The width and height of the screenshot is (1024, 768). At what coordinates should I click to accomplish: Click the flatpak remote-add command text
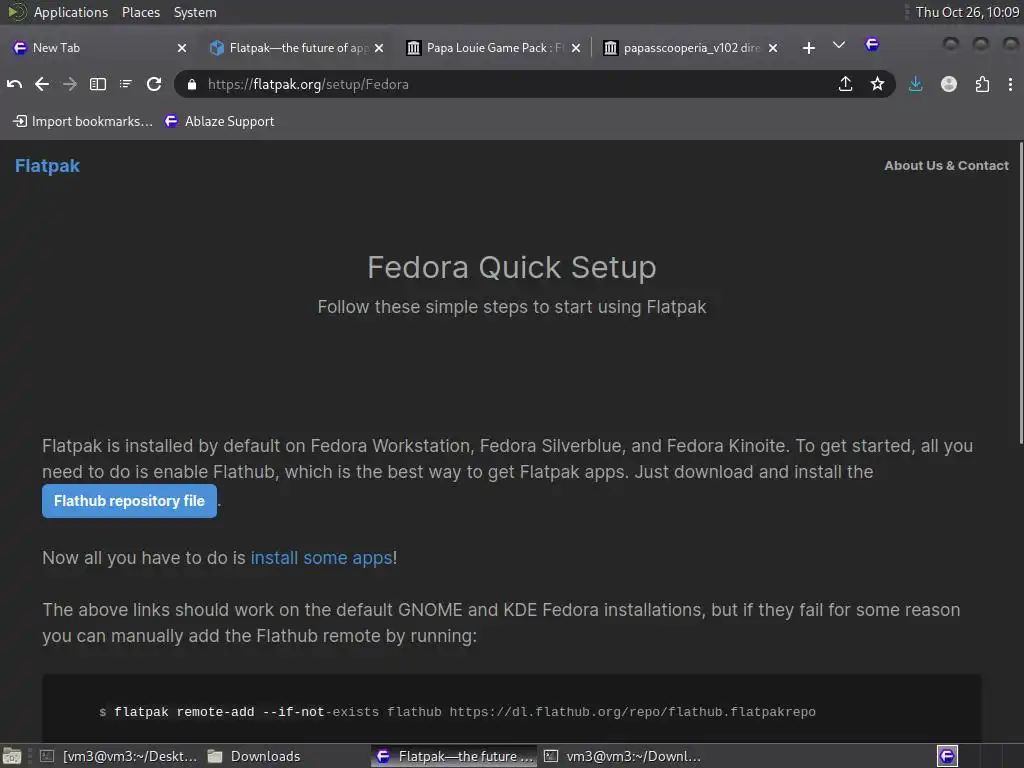465,712
